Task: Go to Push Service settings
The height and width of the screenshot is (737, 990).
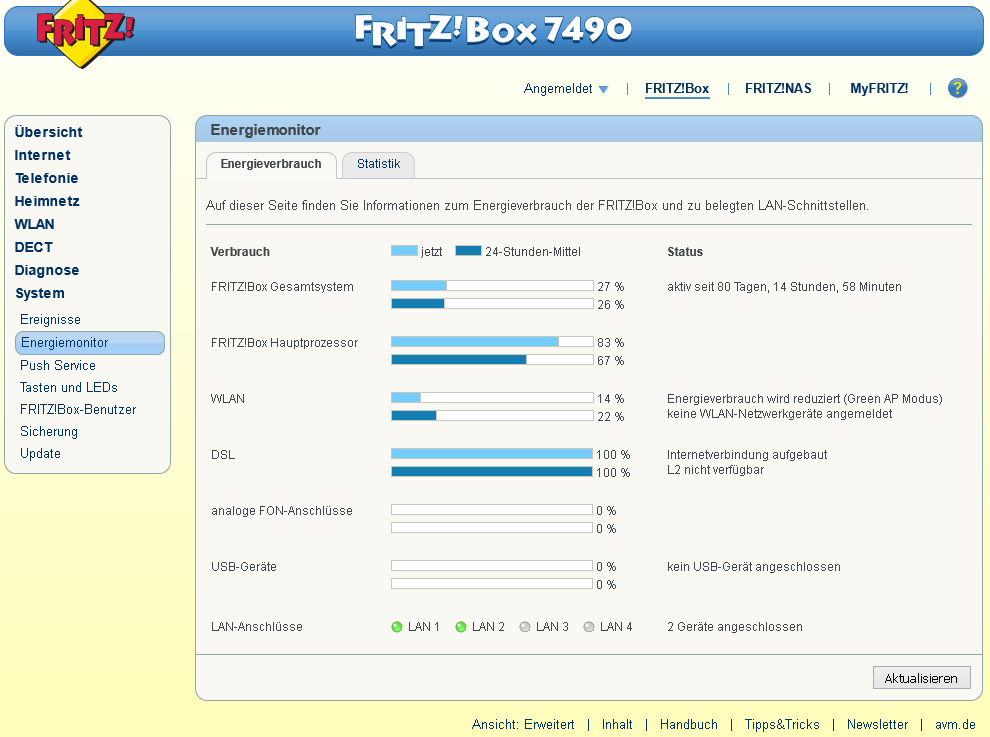Action: (x=58, y=366)
